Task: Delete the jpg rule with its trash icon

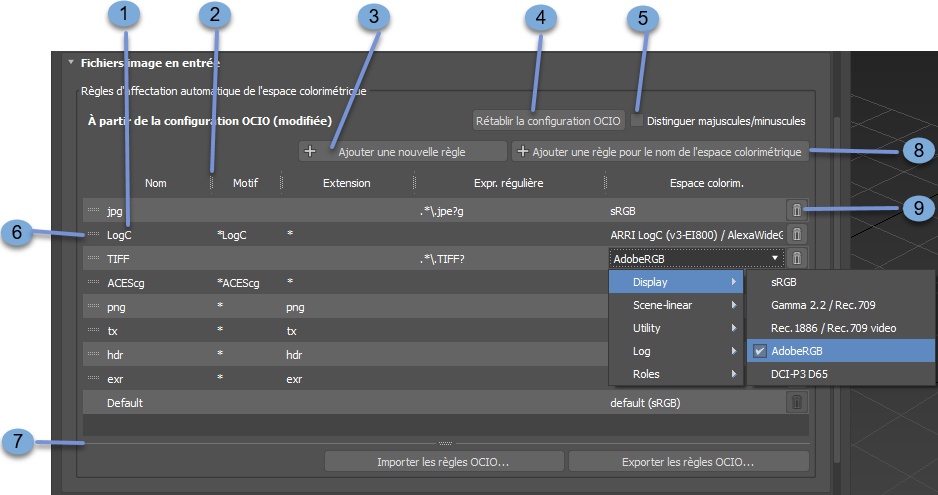Action: [x=796, y=210]
